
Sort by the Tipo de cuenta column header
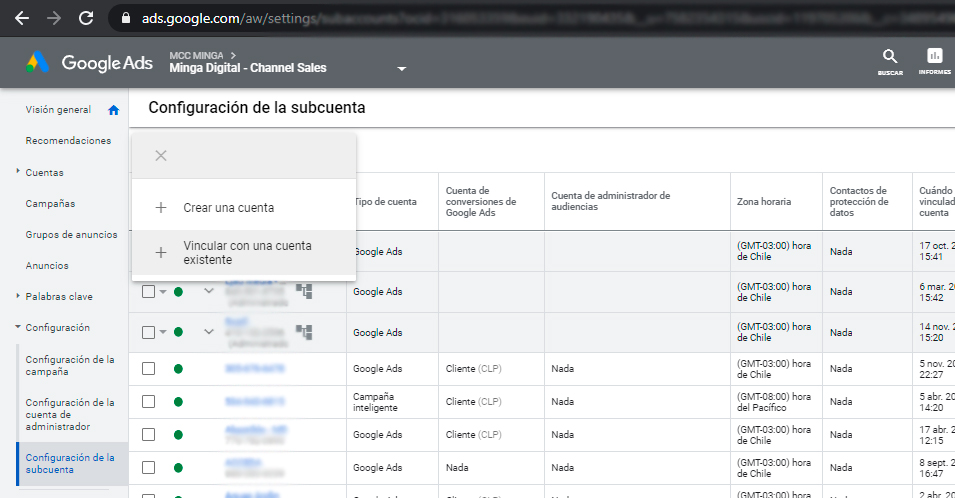[386, 202]
